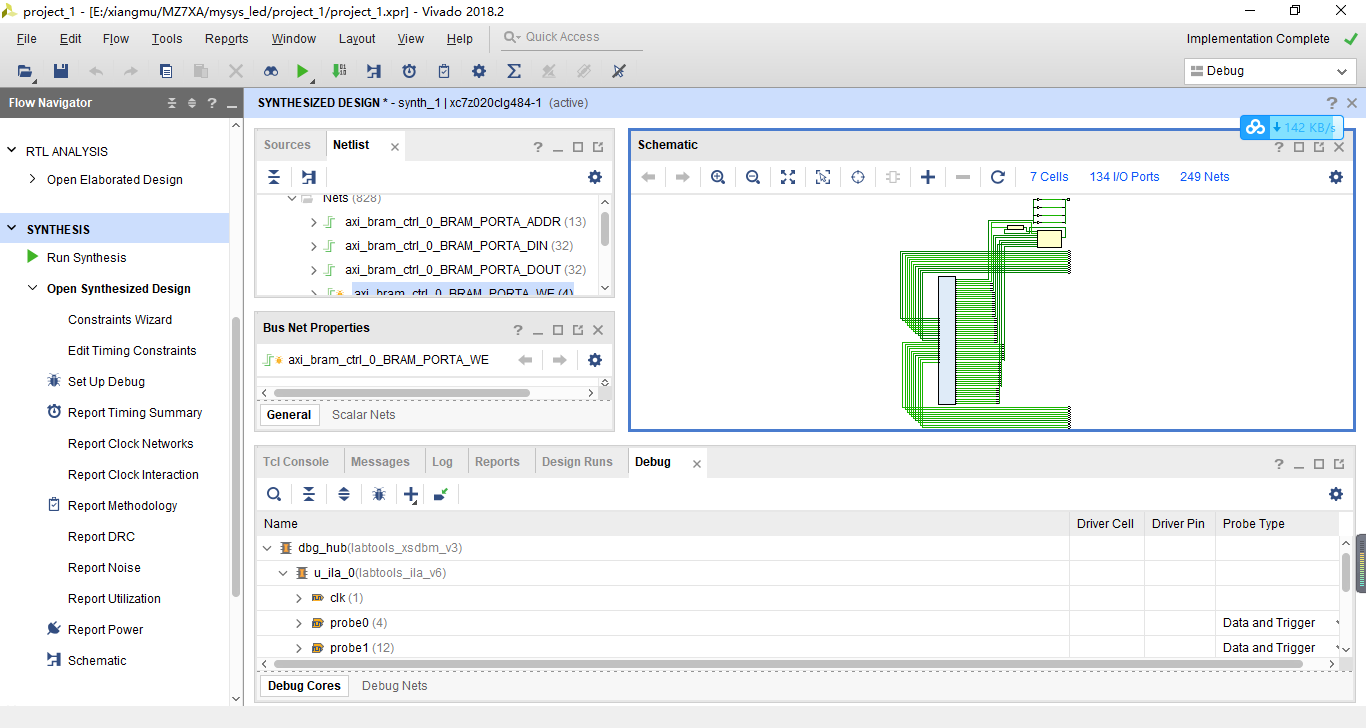Screen dimensions: 1366x728
Task: Click the settings gear in the Netlist panel
Action: coord(595,177)
